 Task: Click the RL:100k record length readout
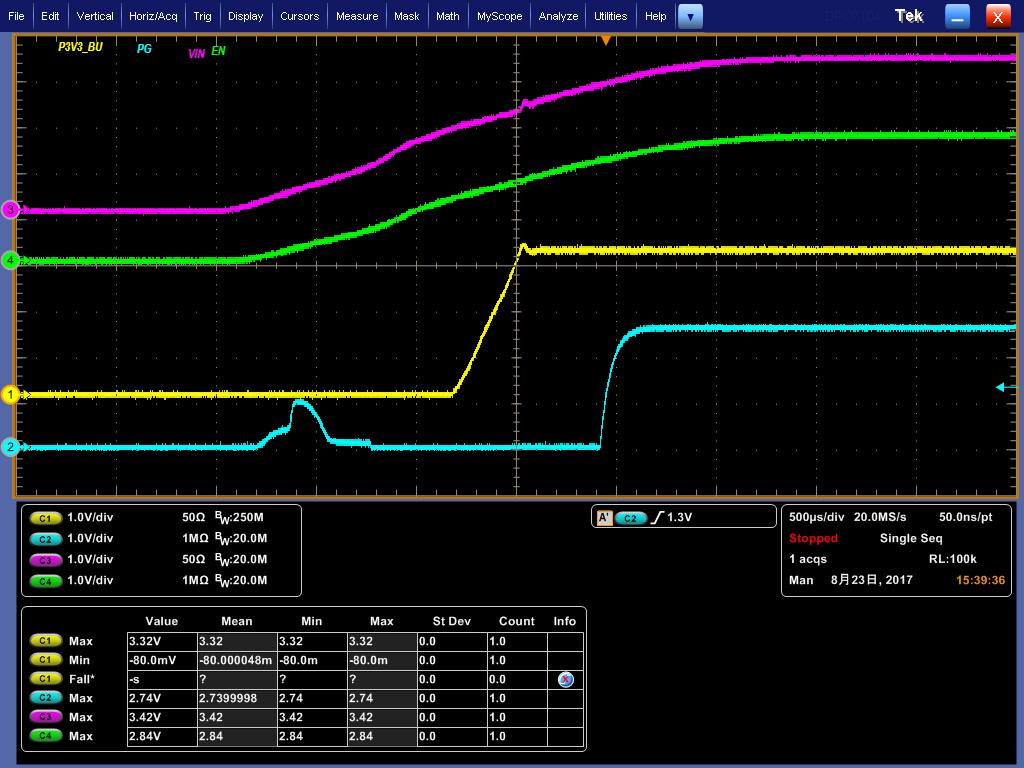point(953,559)
